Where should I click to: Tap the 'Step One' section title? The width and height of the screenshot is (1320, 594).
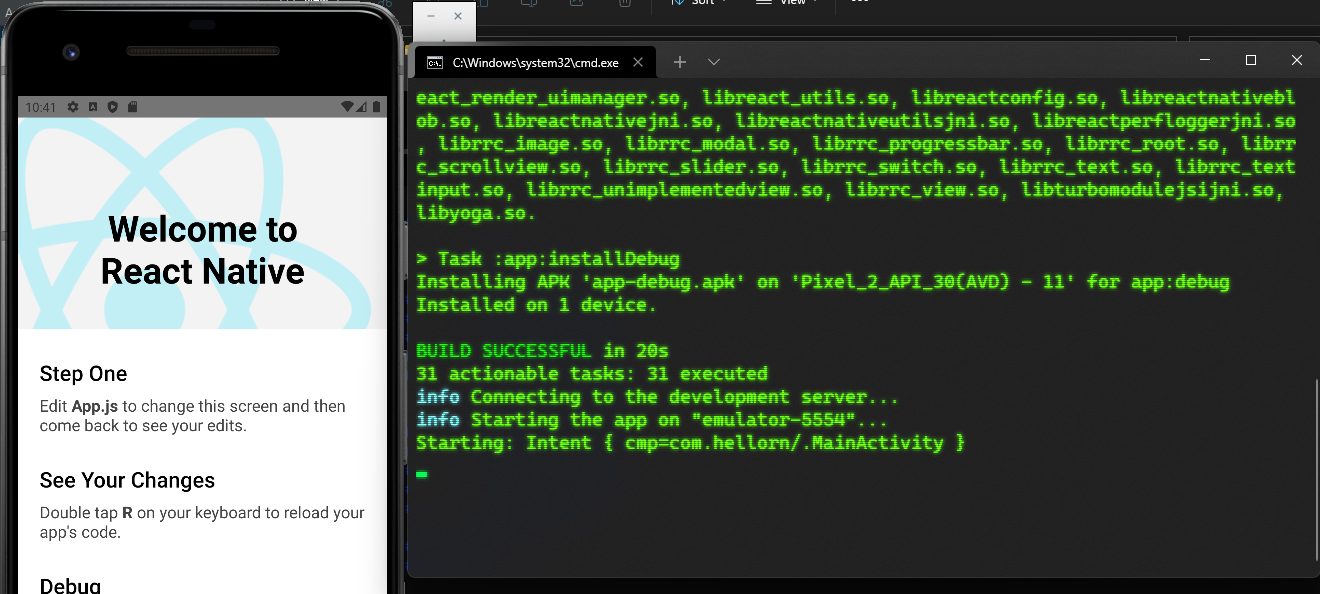click(84, 374)
